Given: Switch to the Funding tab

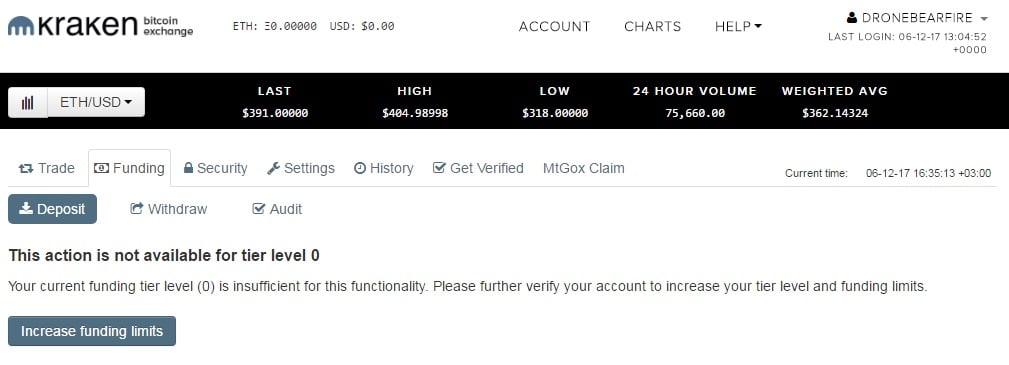Looking at the screenshot, I should pyautogui.click(x=129, y=169).
